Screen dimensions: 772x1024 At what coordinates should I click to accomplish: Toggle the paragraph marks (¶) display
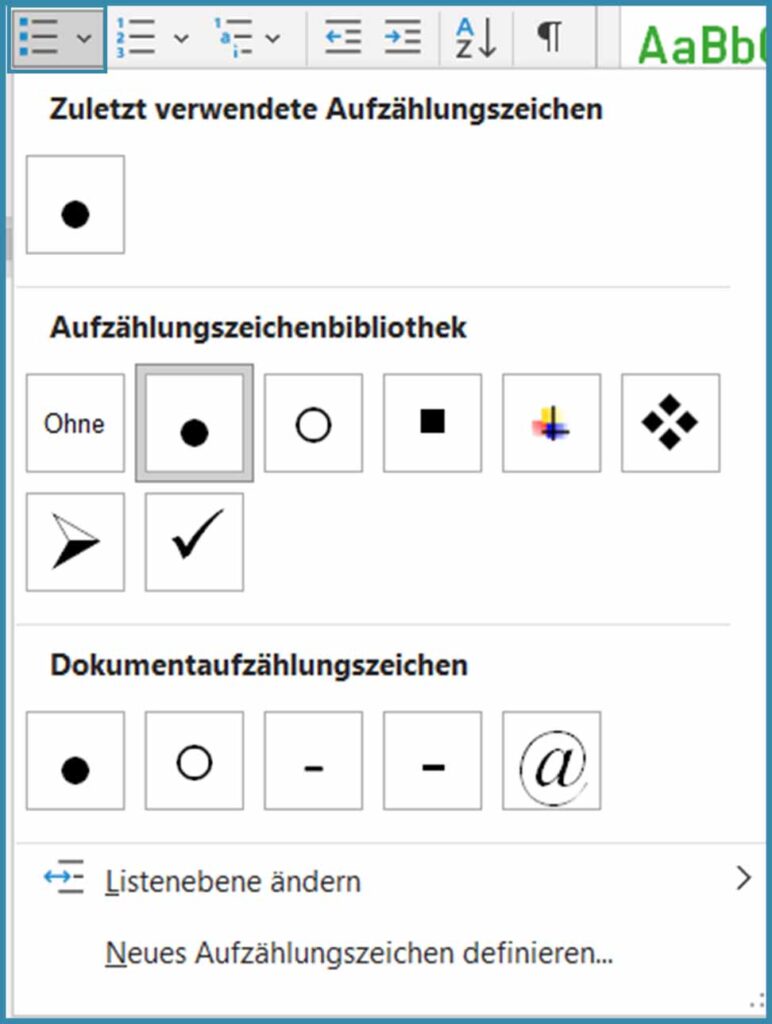549,38
